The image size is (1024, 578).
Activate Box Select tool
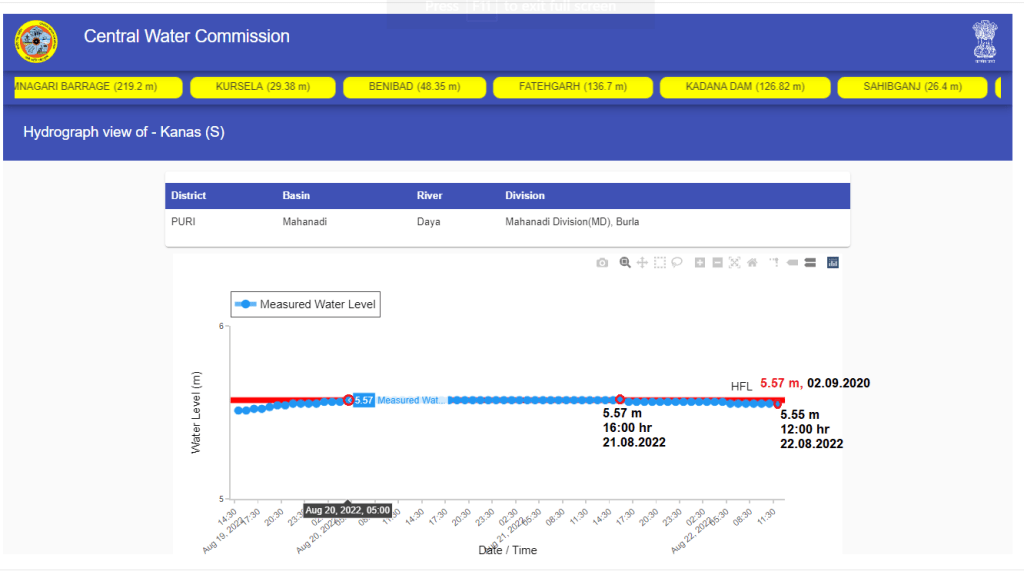click(x=660, y=263)
